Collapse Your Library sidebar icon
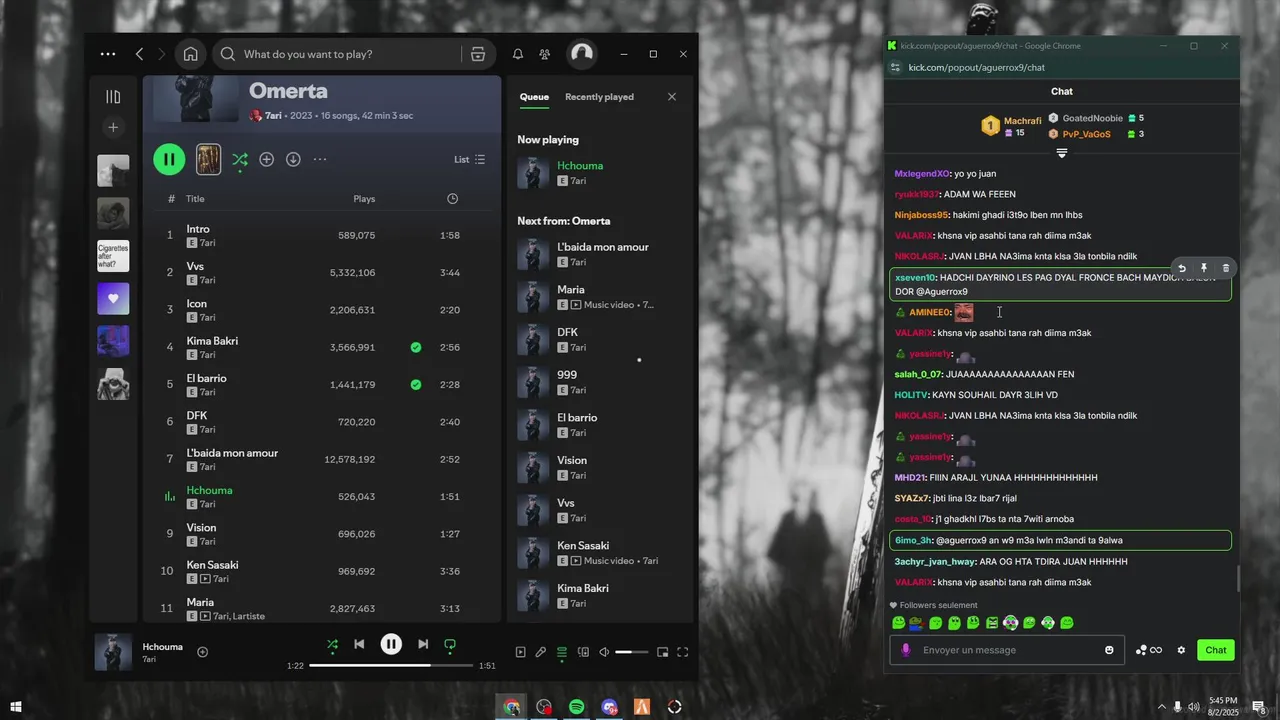 tap(113, 97)
